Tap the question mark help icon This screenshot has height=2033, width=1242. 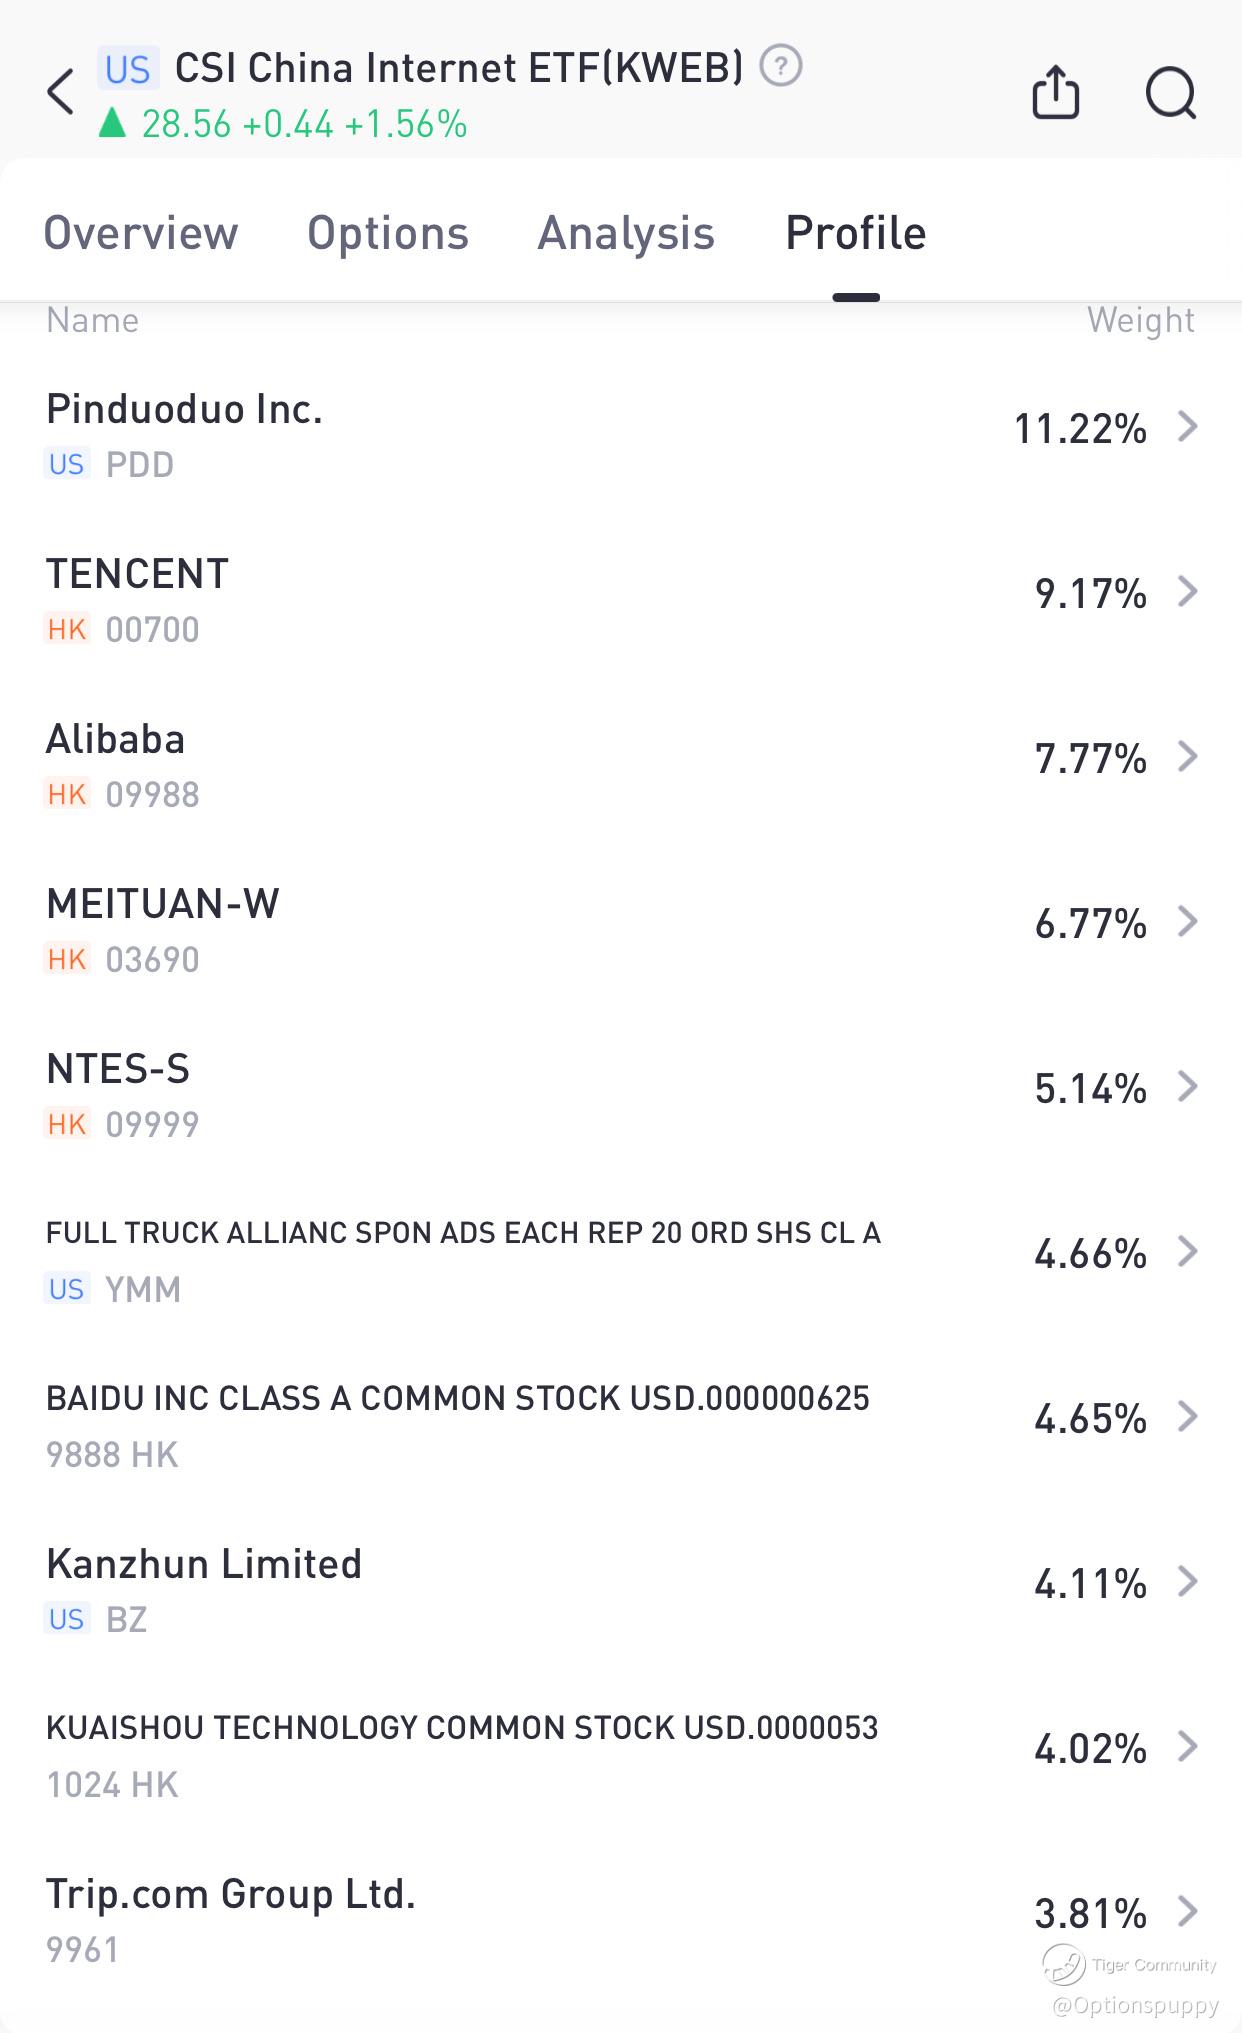pos(781,67)
